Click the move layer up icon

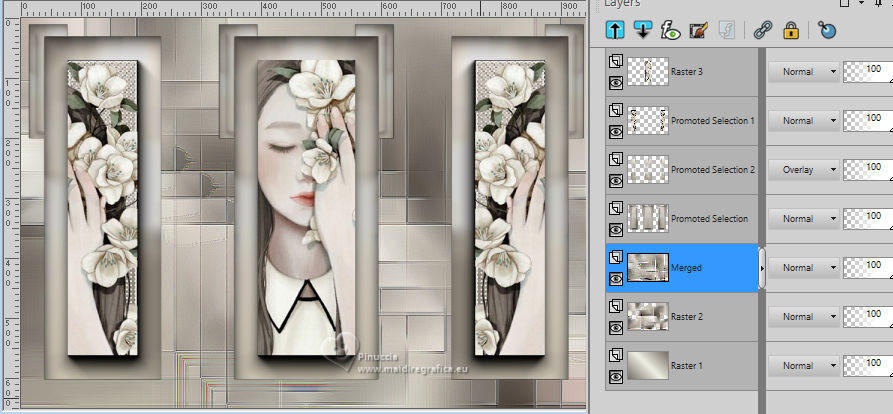(616, 30)
